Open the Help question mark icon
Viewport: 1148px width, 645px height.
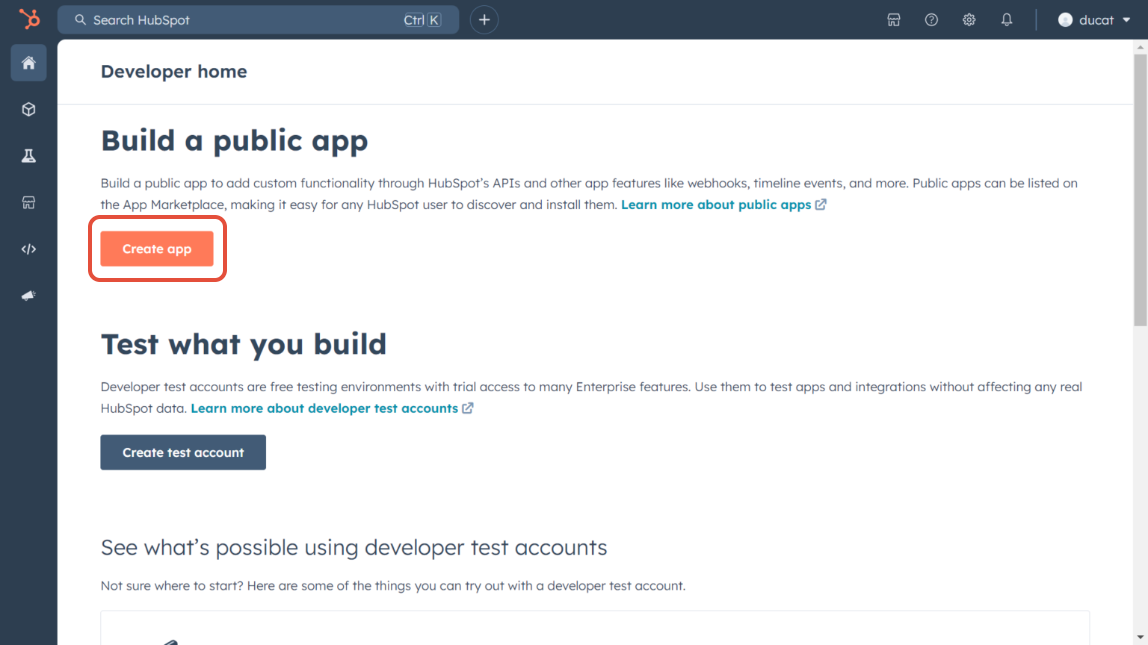[x=931, y=20]
